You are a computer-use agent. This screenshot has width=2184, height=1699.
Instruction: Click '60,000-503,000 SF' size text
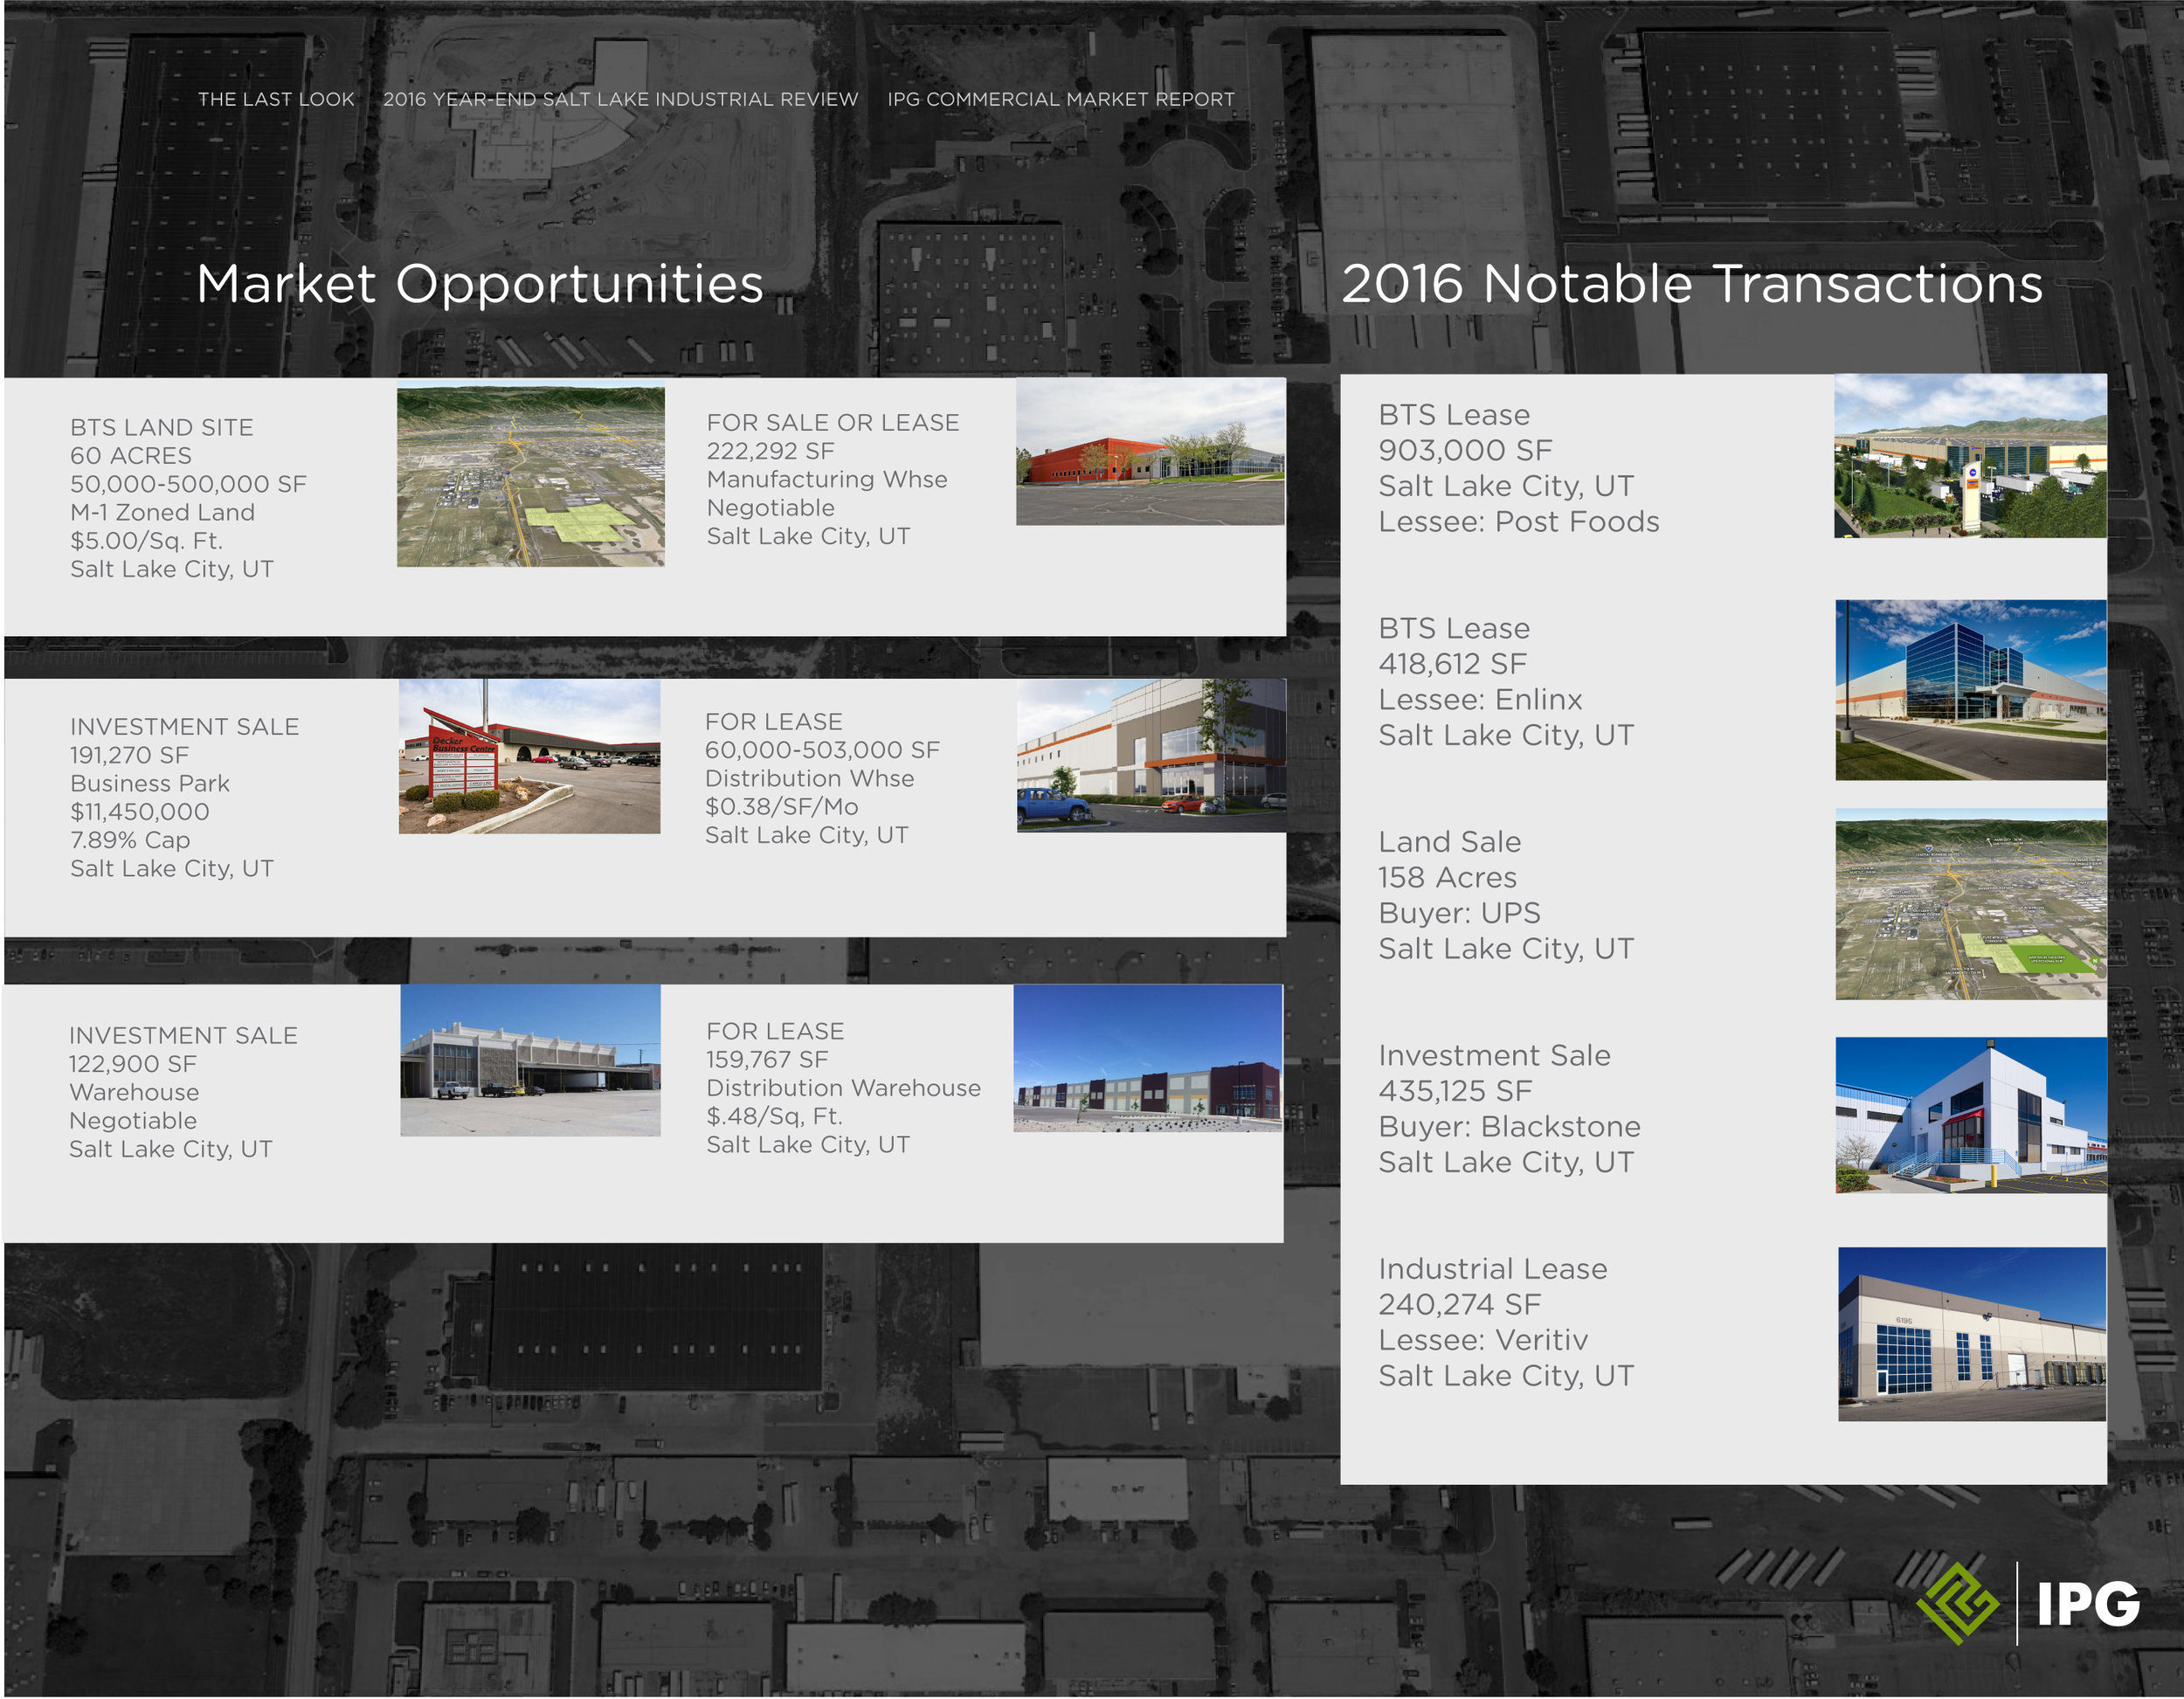[822, 750]
